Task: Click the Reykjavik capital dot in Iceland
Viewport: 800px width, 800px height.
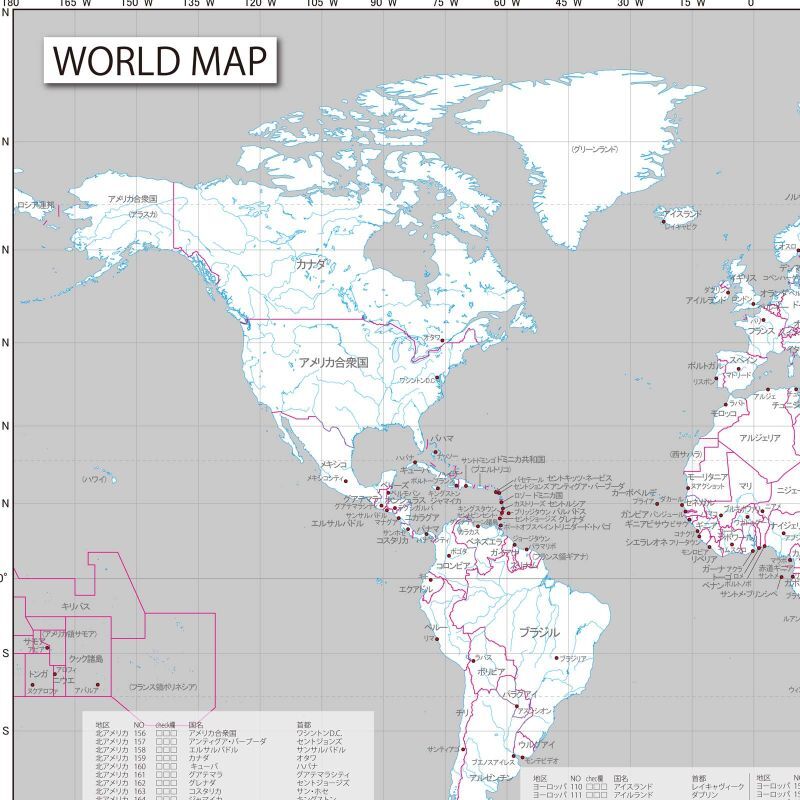Action: [663, 222]
